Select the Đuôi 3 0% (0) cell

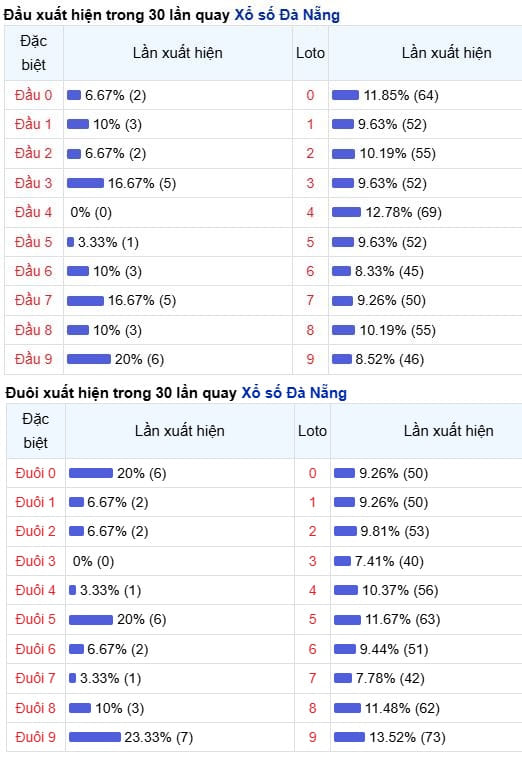(x=93, y=561)
